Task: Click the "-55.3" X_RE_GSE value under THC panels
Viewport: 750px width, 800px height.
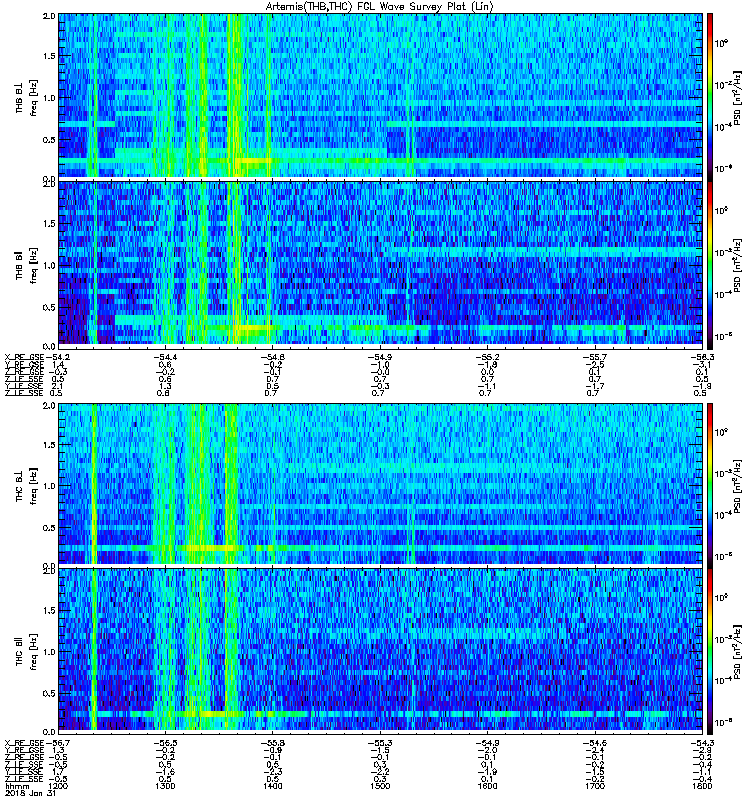Action: point(380,743)
